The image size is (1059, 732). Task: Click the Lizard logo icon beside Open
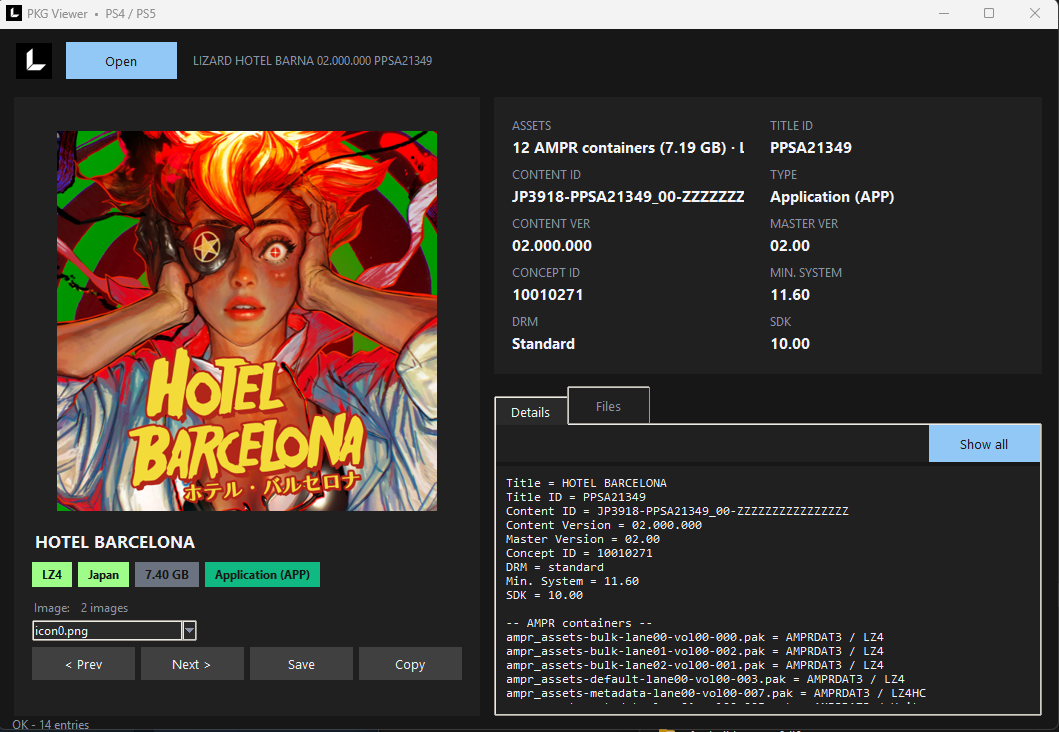click(x=34, y=61)
